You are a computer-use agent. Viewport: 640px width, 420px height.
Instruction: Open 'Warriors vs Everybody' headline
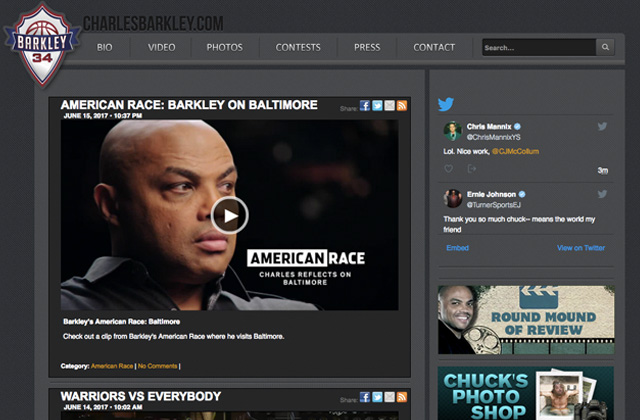pos(141,396)
